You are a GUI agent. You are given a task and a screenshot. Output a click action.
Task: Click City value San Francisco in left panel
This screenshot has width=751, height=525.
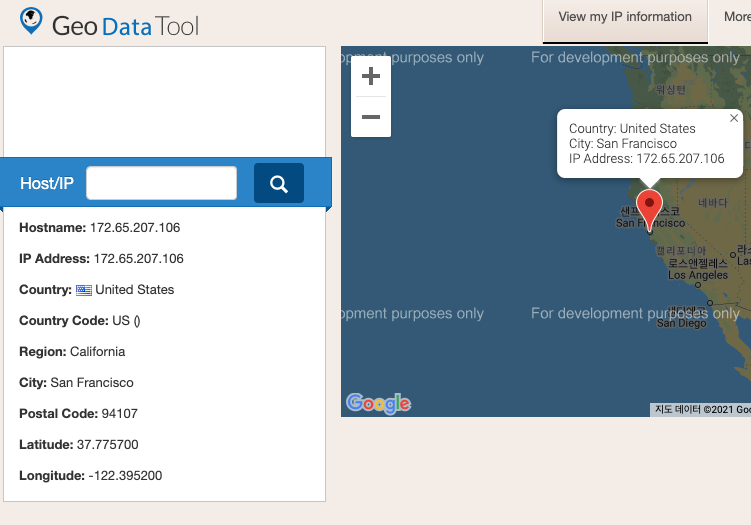pos(92,383)
